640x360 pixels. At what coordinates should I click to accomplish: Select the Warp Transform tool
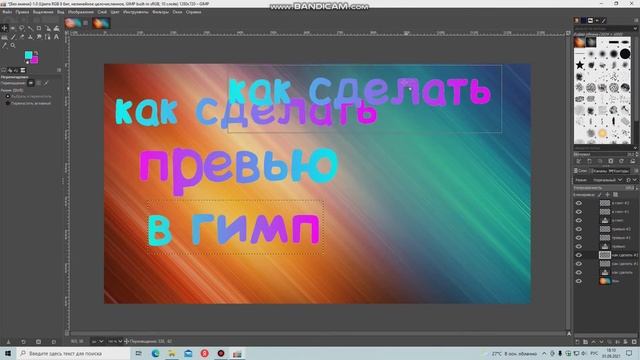pos(56,28)
